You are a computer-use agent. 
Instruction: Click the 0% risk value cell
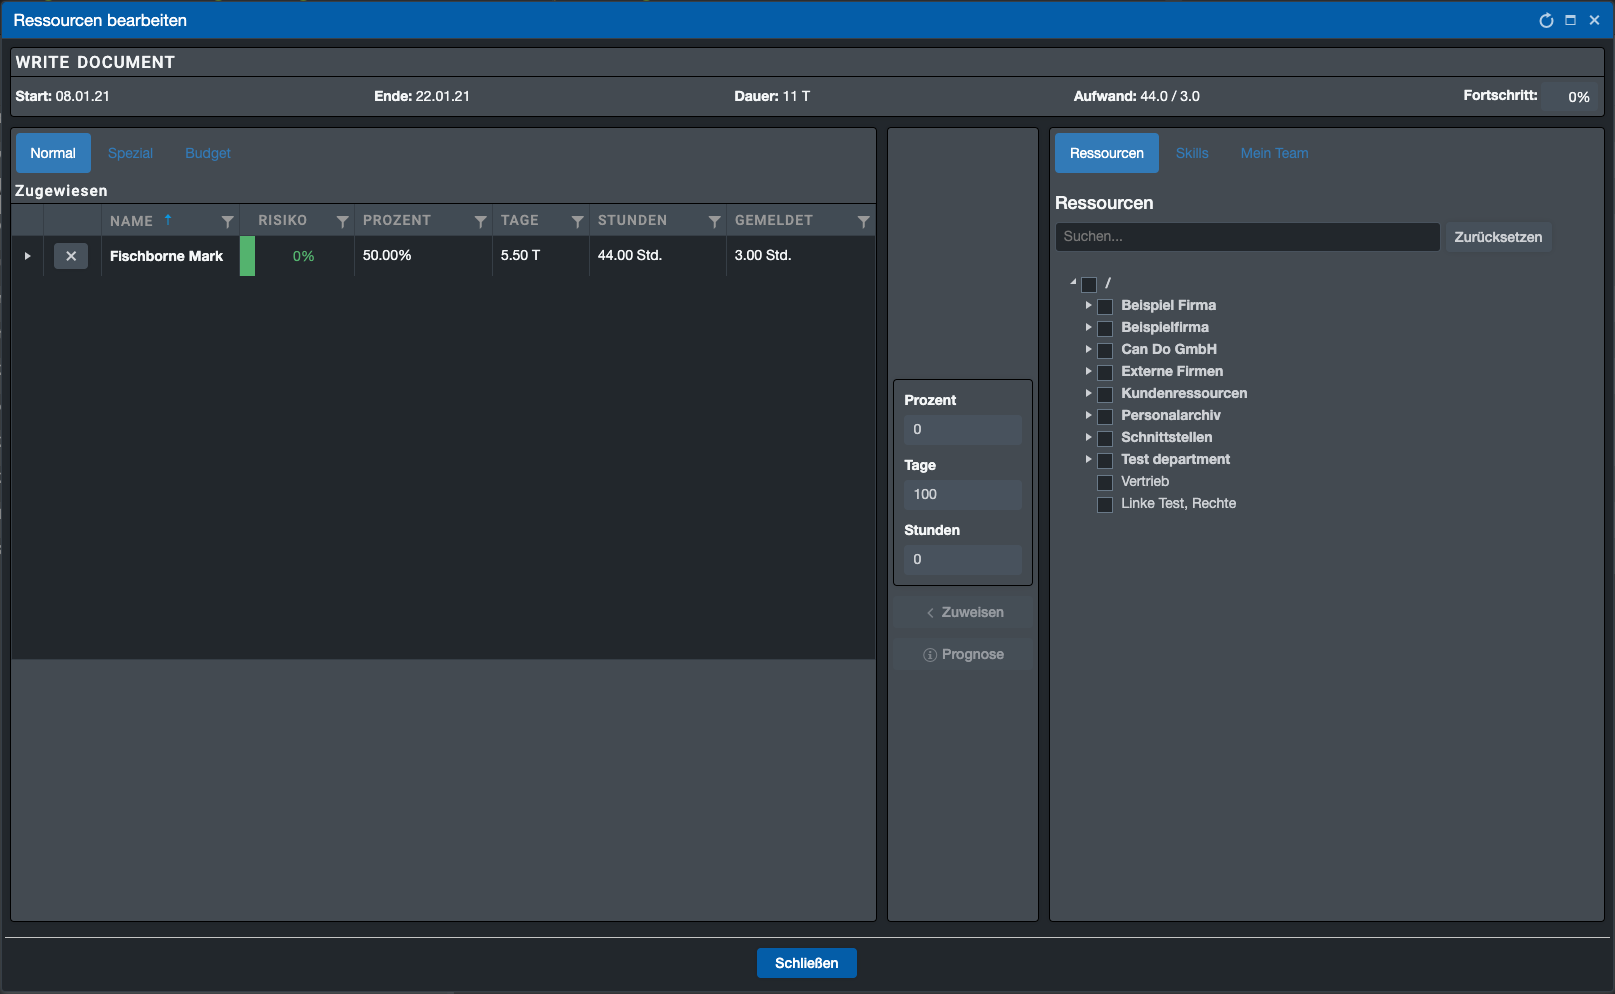click(304, 256)
